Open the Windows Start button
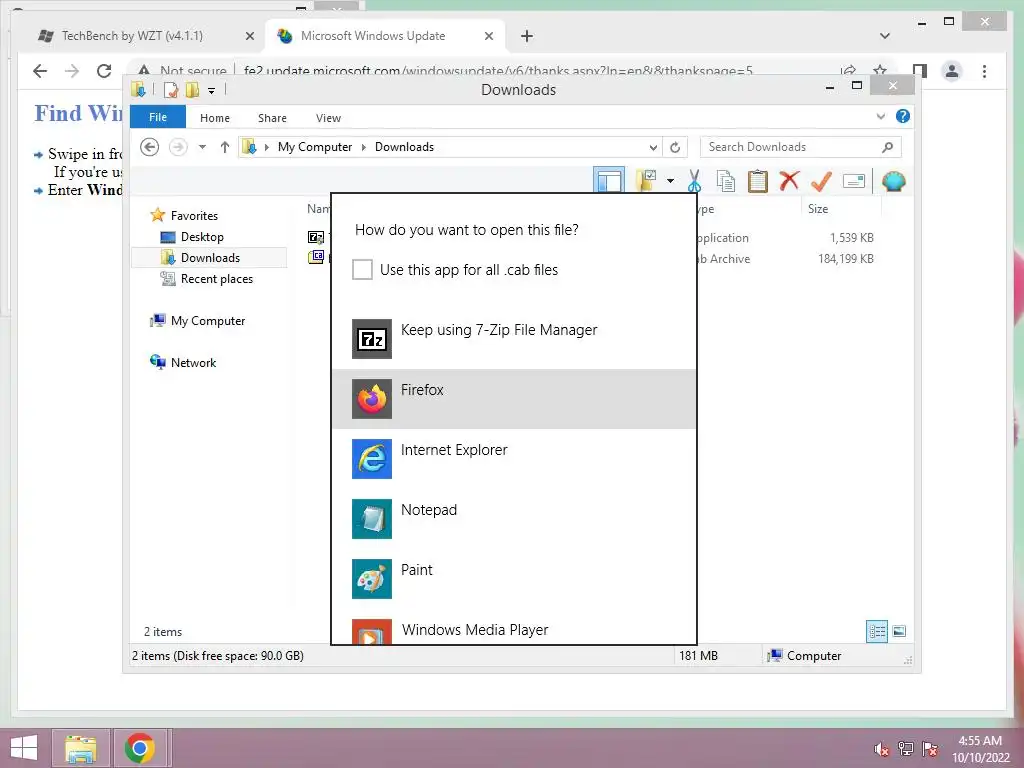The height and width of the screenshot is (768, 1024). tap(24, 748)
